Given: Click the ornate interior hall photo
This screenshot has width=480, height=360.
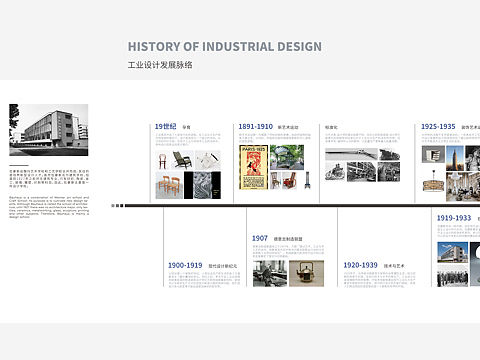Looking at the screenshot, I should click(x=463, y=187).
